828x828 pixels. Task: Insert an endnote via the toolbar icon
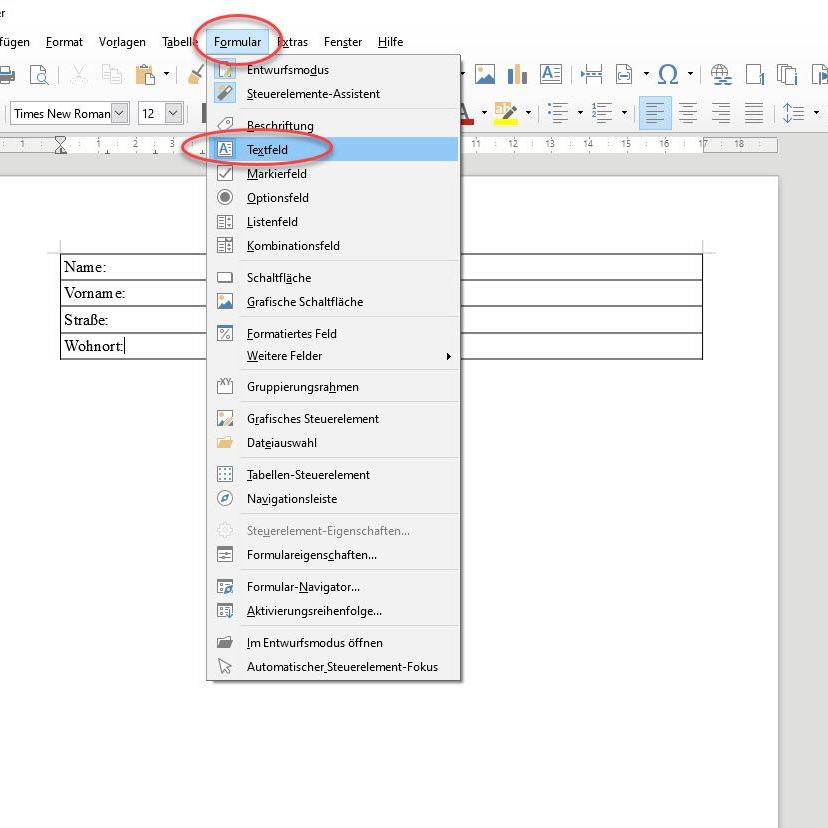pos(787,74)
